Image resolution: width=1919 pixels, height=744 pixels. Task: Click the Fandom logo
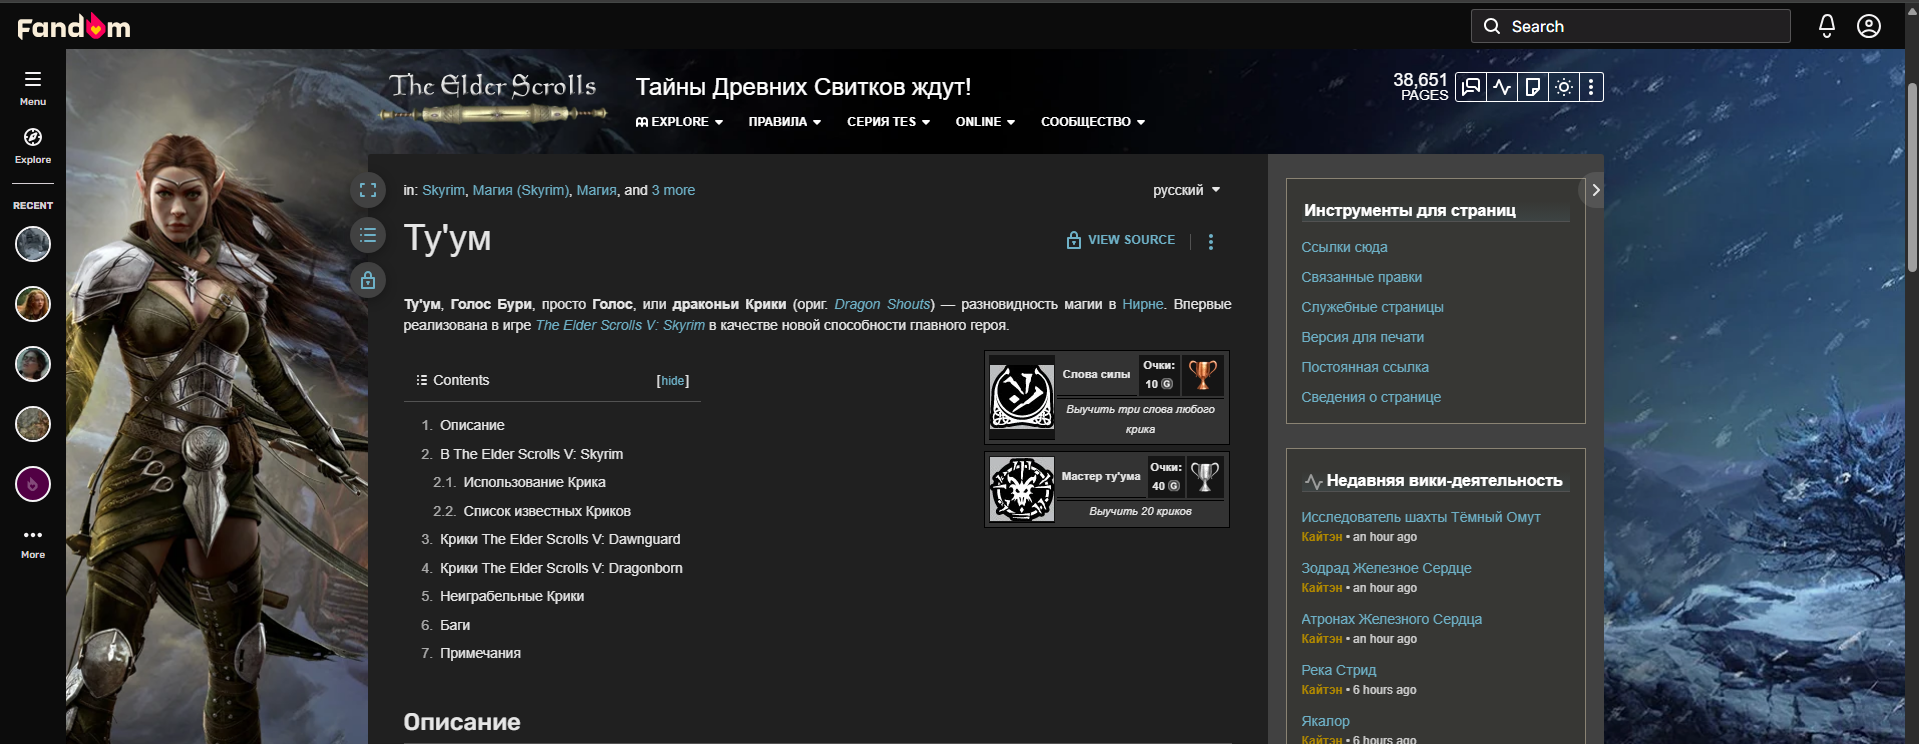(x=74, y=27)
